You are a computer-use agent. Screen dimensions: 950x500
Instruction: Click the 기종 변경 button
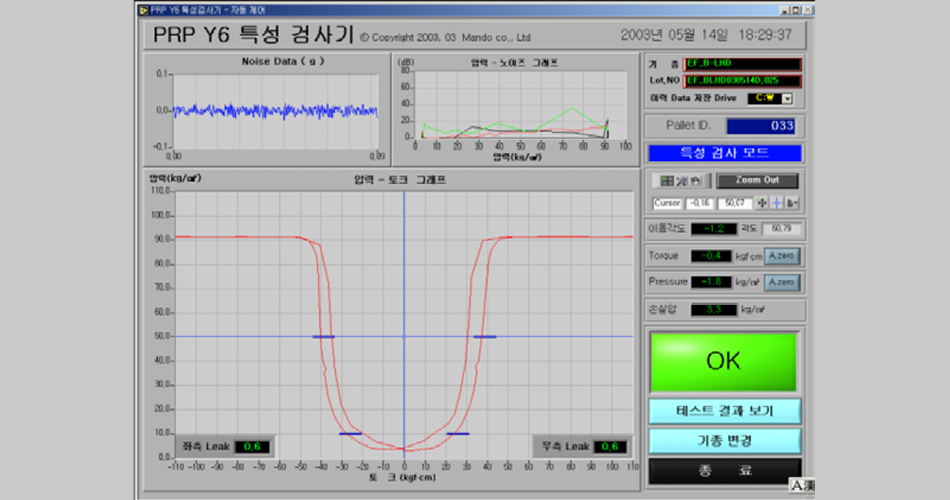coord(725,441)
